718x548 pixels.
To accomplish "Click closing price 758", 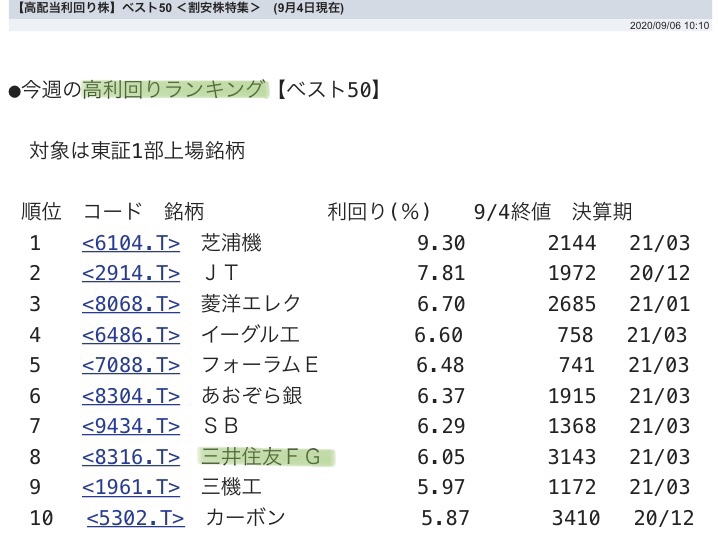I will point(576,335).
